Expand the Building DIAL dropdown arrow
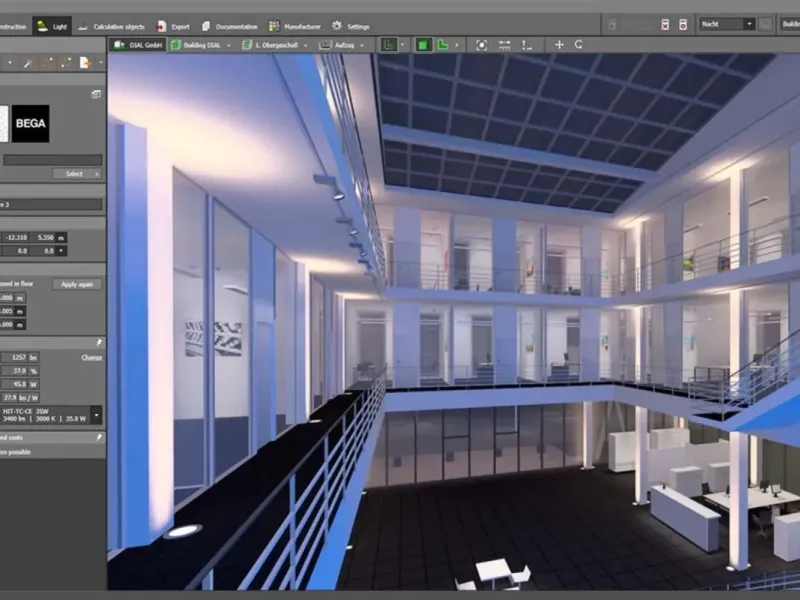Screen dimensions: 800x600 pyautogui.click(x=229, y=45)
